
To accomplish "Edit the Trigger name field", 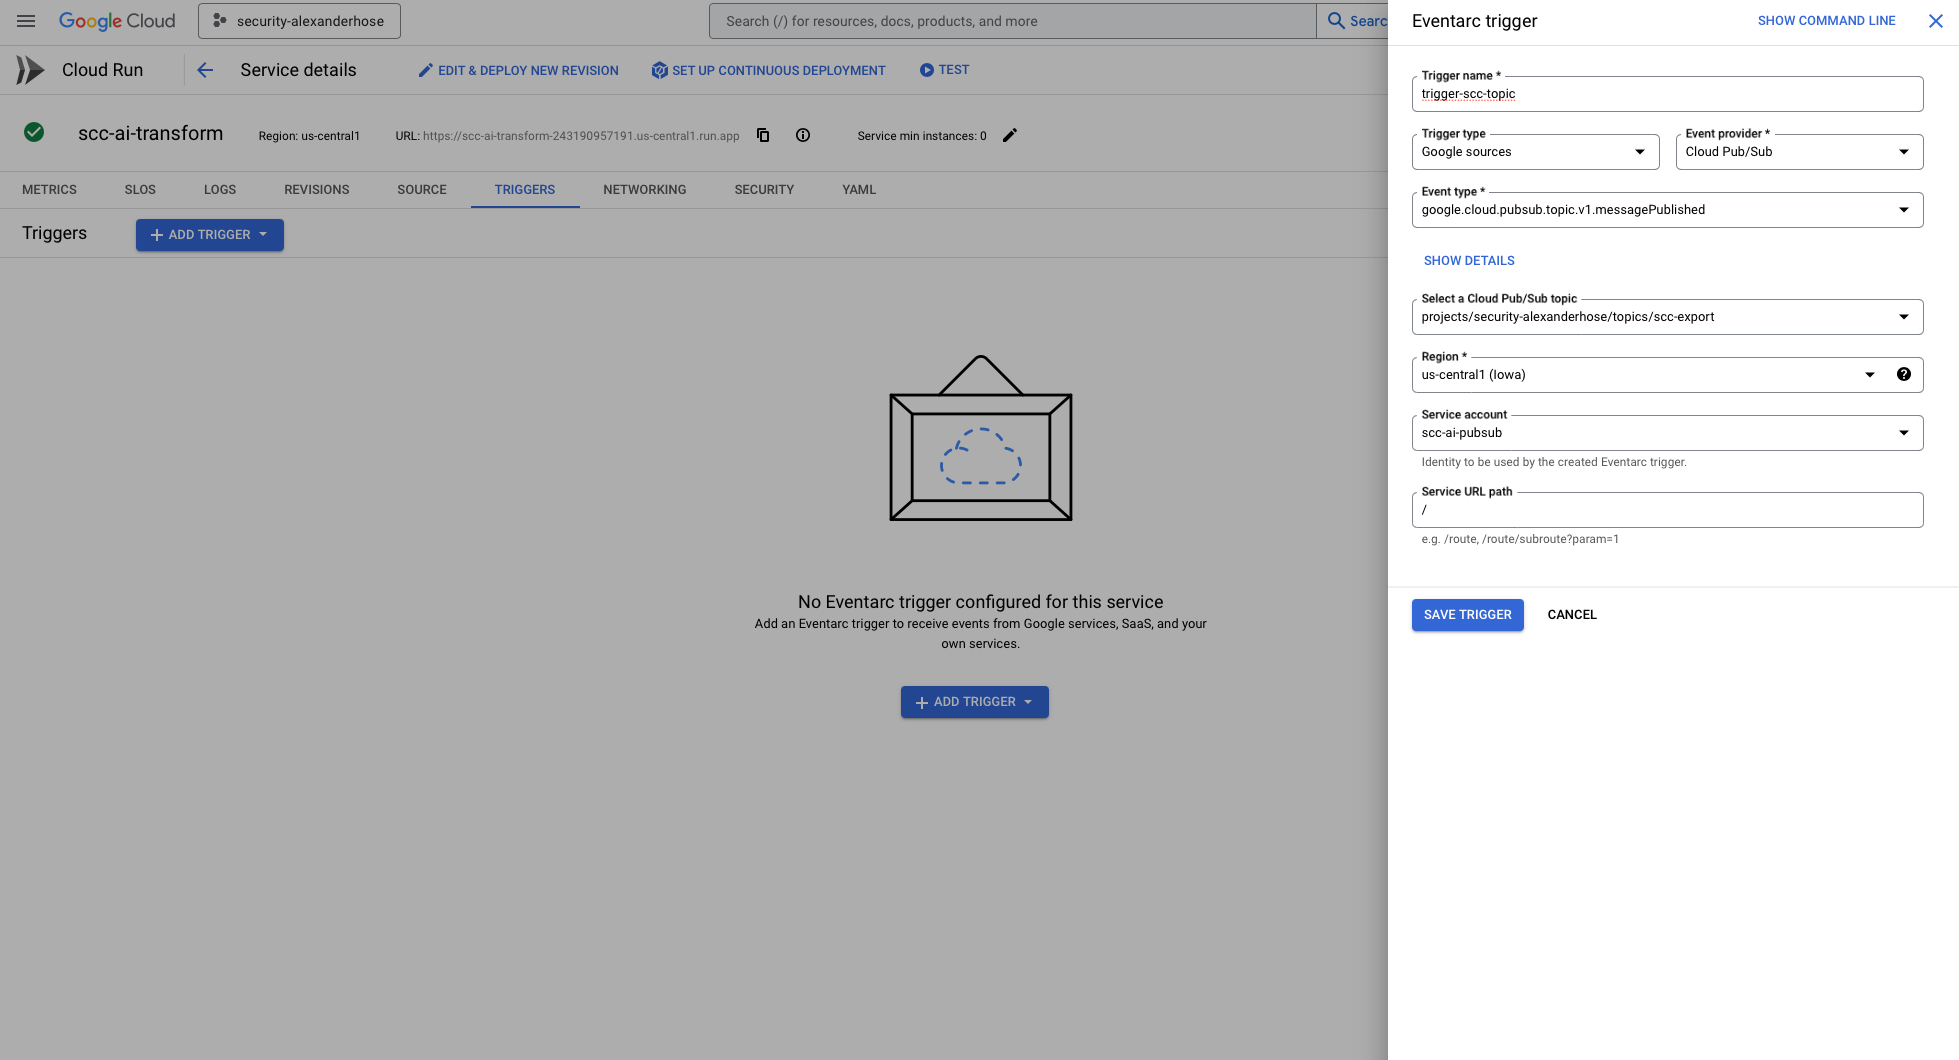I will point(1667,94).
